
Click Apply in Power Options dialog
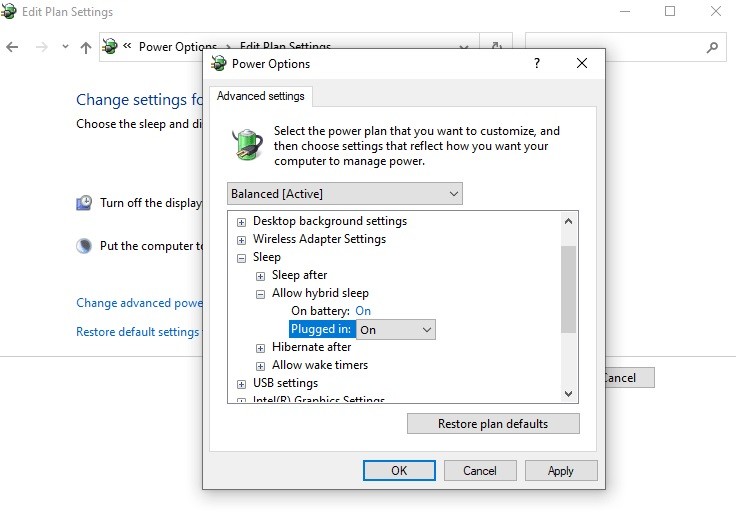click(x=561, y=470)
